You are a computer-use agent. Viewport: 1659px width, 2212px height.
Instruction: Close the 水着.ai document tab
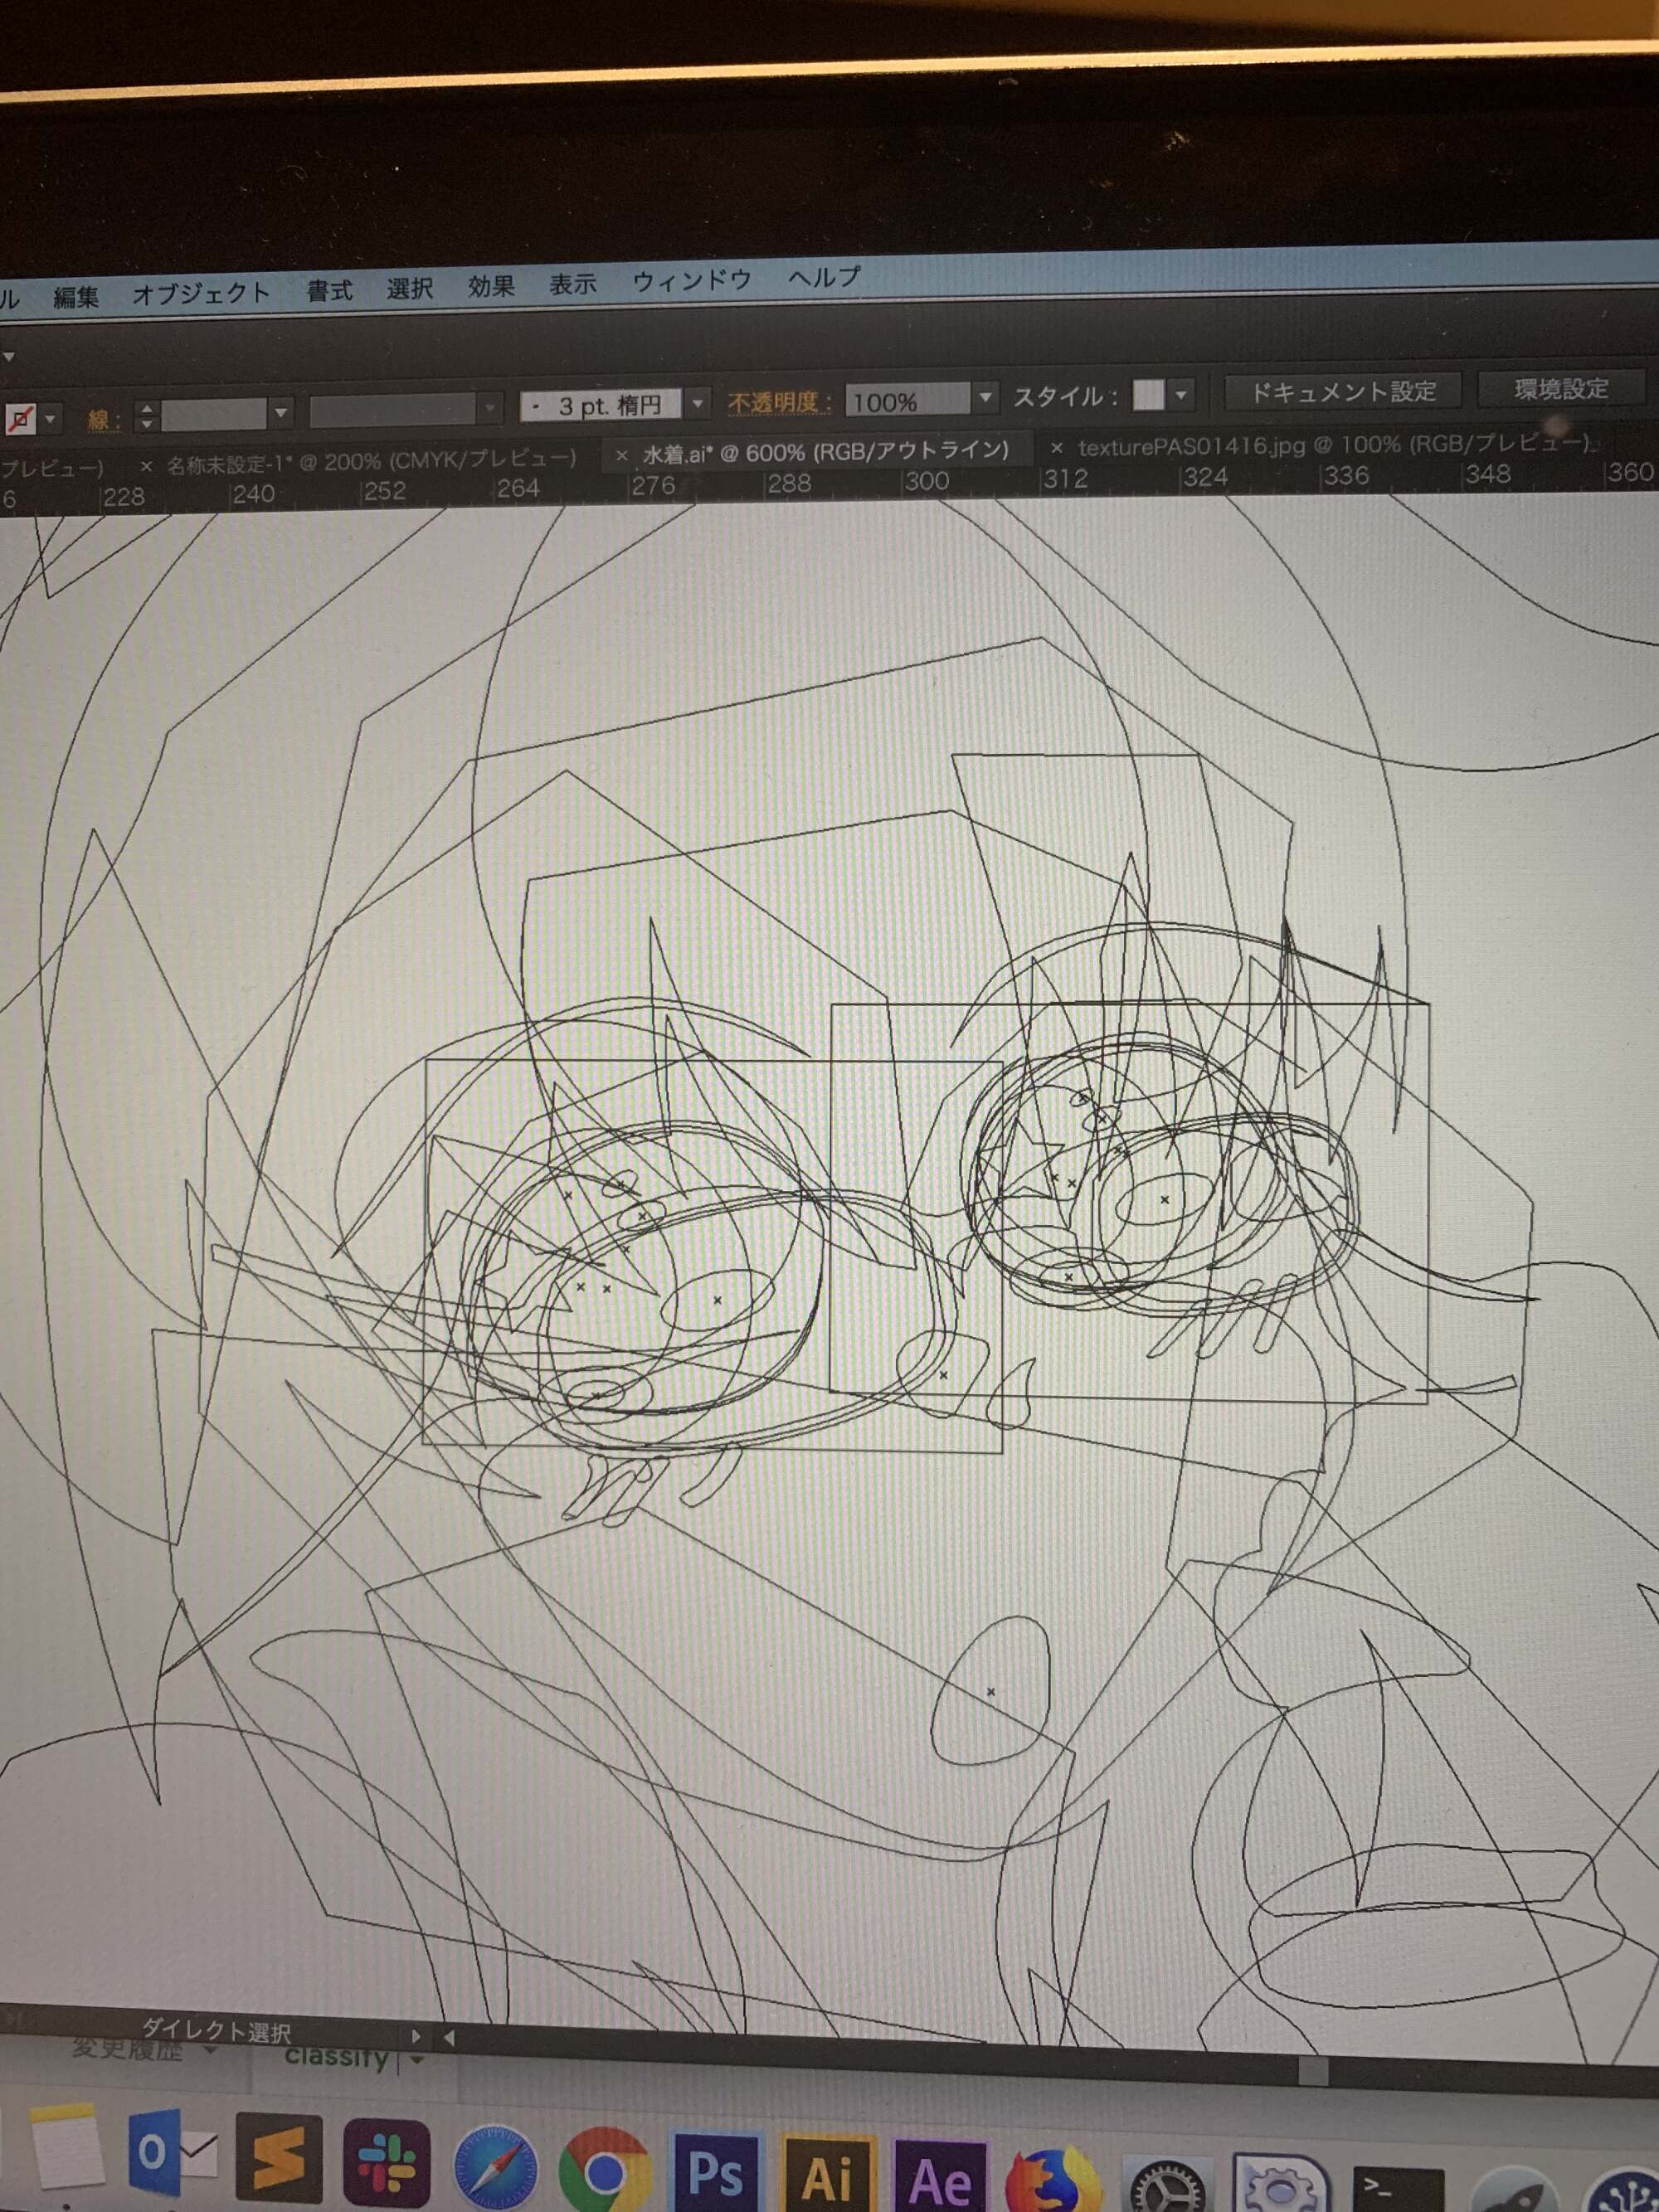[622, 455]
